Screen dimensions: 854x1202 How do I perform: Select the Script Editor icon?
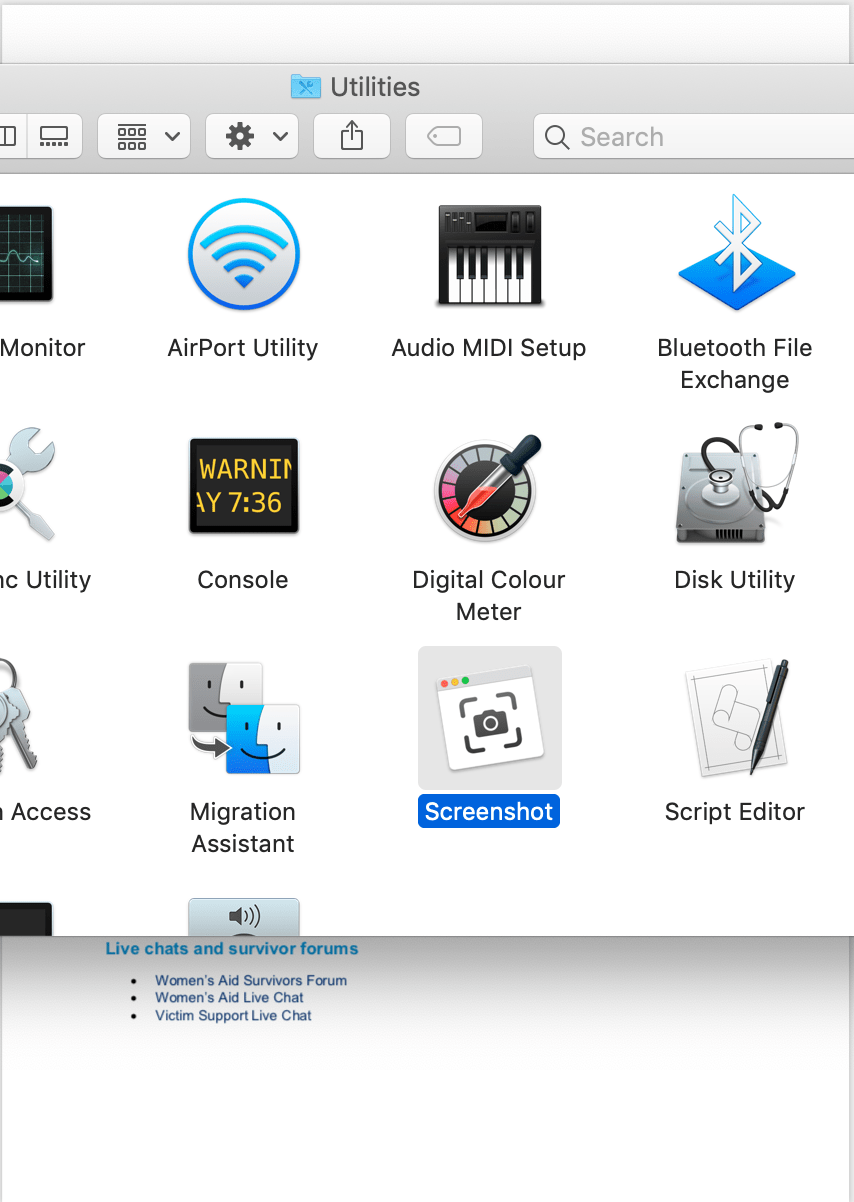click(737, 716)
